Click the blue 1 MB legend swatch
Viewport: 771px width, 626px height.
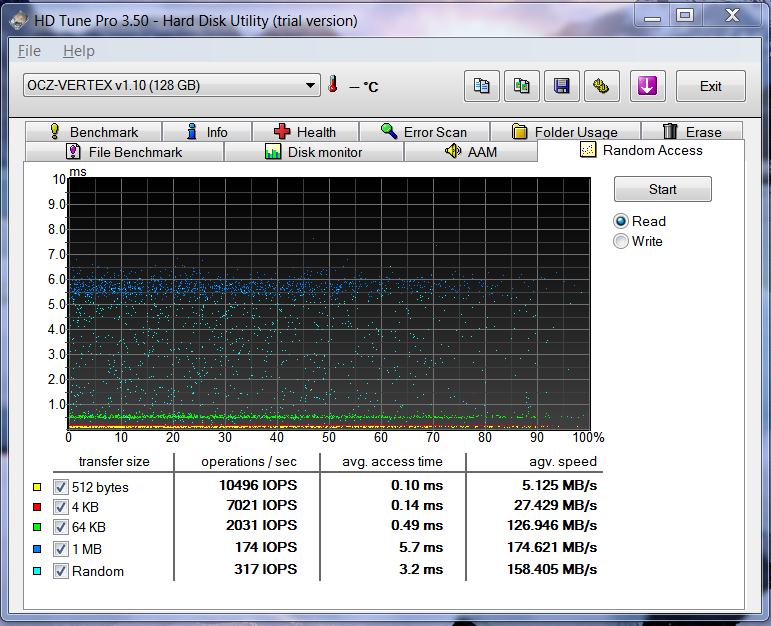coord(38,550)
